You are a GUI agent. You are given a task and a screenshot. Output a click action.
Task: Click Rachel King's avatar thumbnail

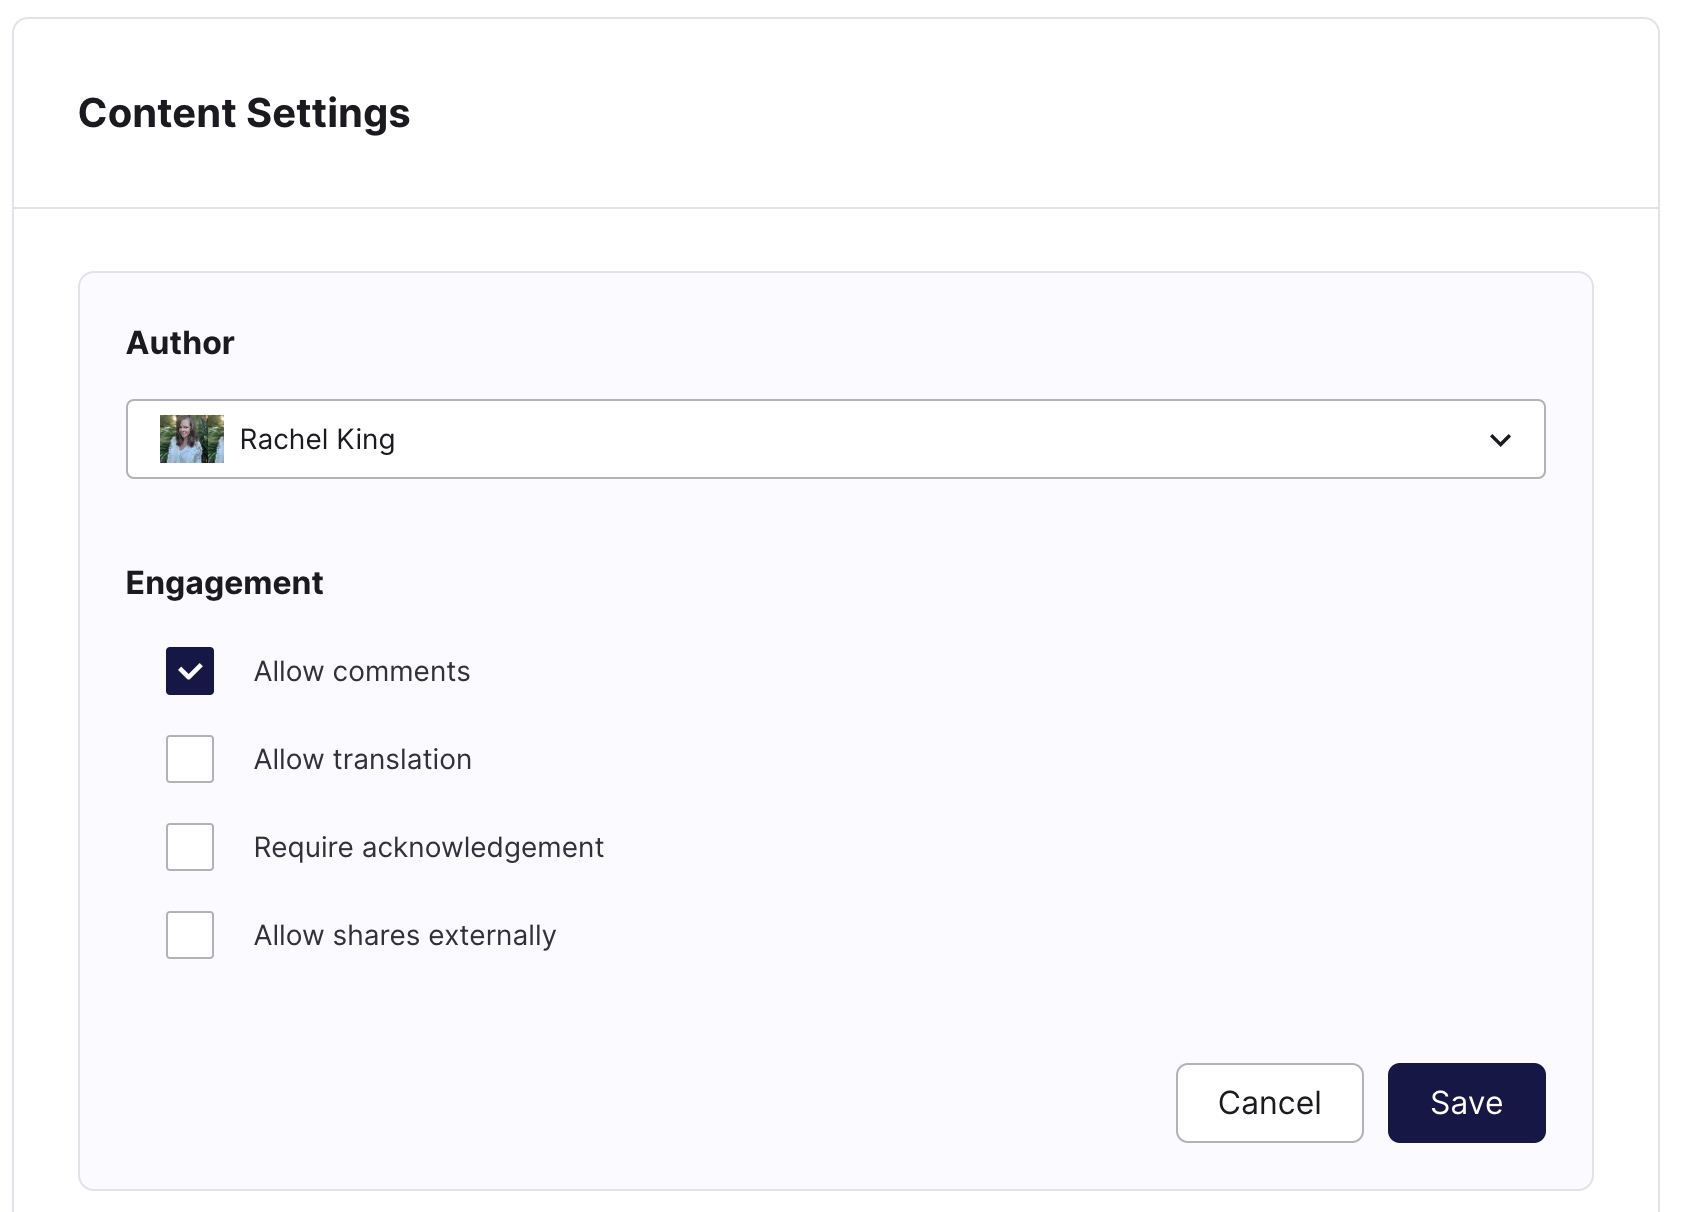point(192,439)
